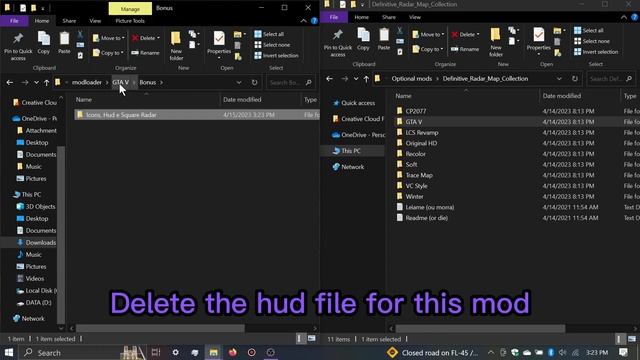640x360 pixels.
Task: Open Home tab in Definitive_Radar_Map_Collection window
Action: tap(361, 17)
